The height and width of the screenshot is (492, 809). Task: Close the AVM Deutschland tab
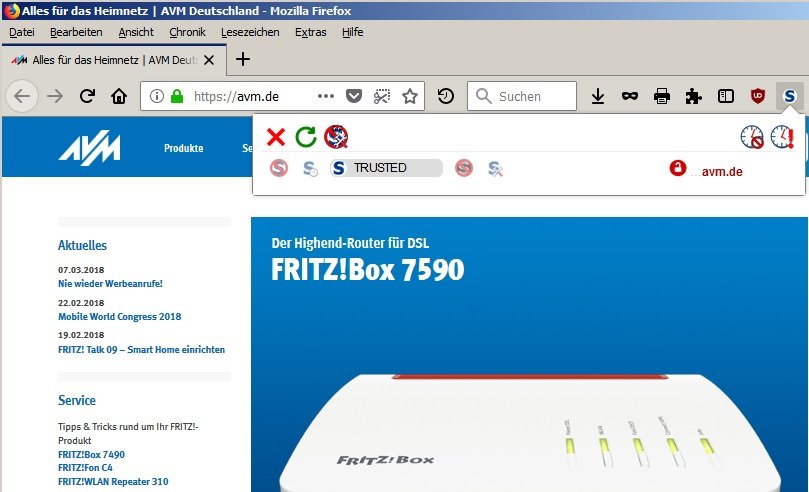[209, 60]
